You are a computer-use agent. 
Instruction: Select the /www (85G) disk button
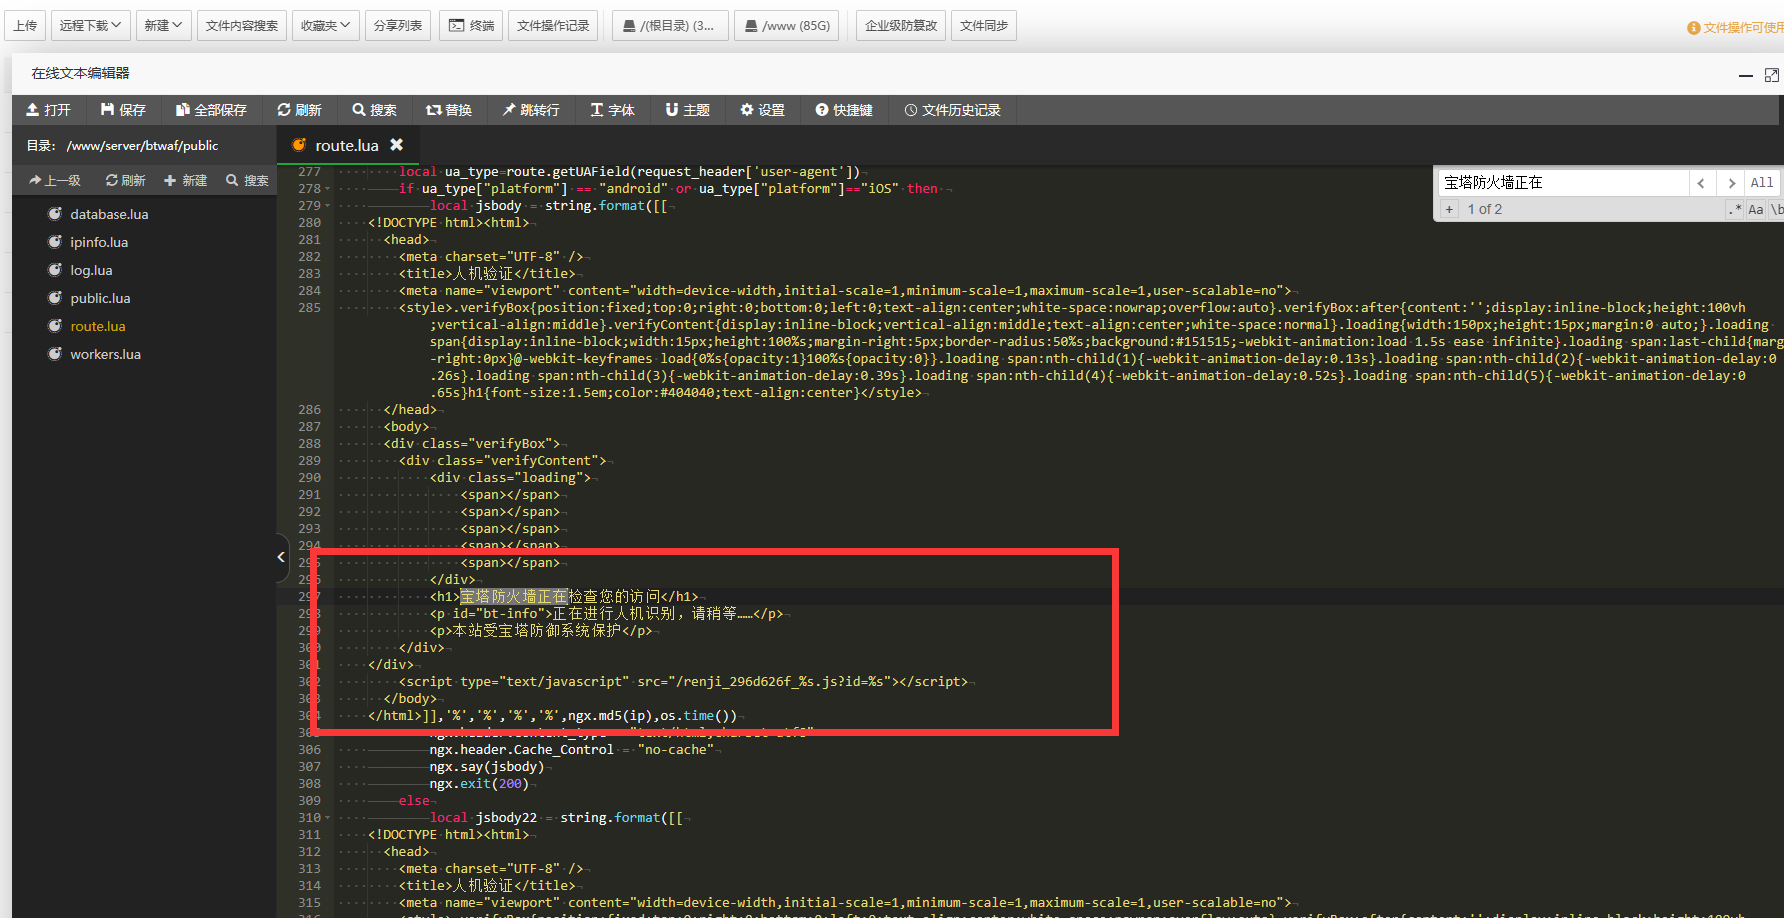(787, 25)
